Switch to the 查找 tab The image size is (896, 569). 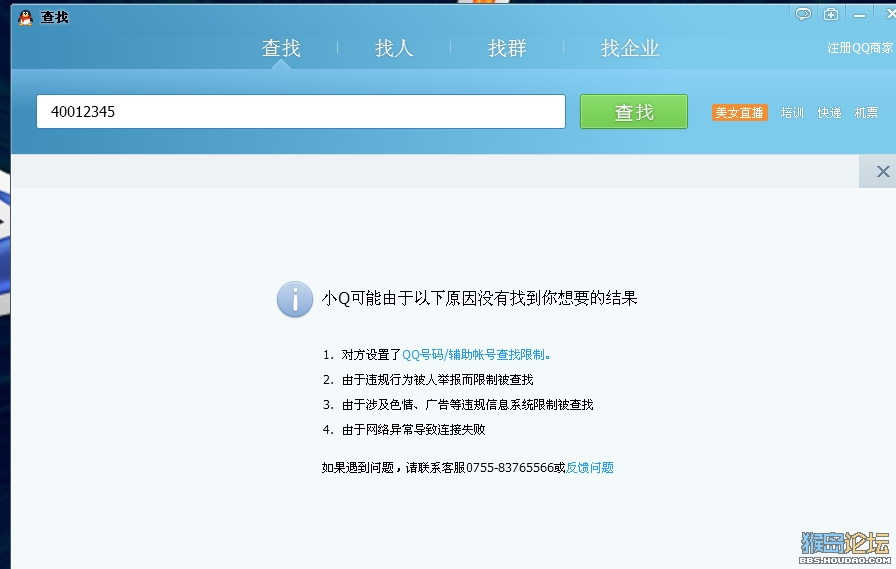pyautogui.click(x=281, y=48)
